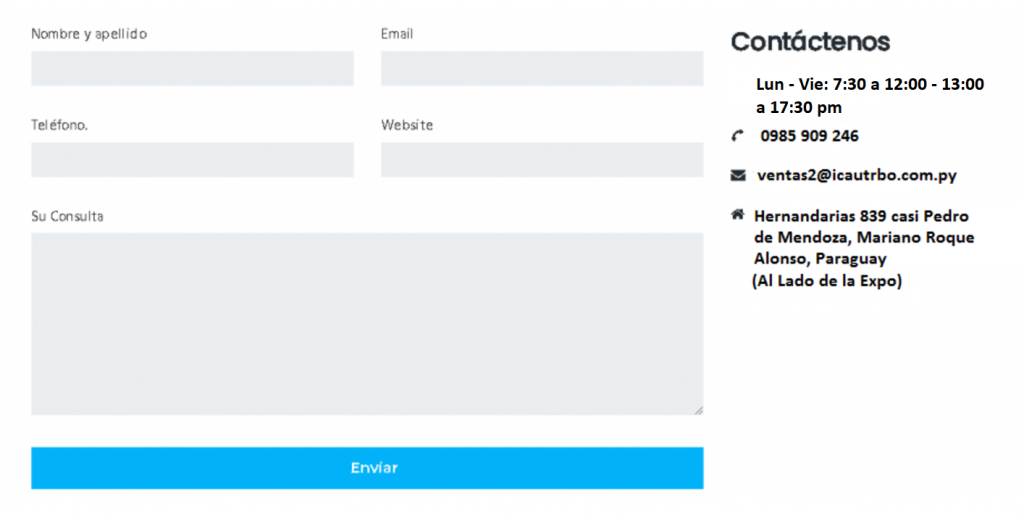Click the Contáctenos heading

click(x=810, y=42)
